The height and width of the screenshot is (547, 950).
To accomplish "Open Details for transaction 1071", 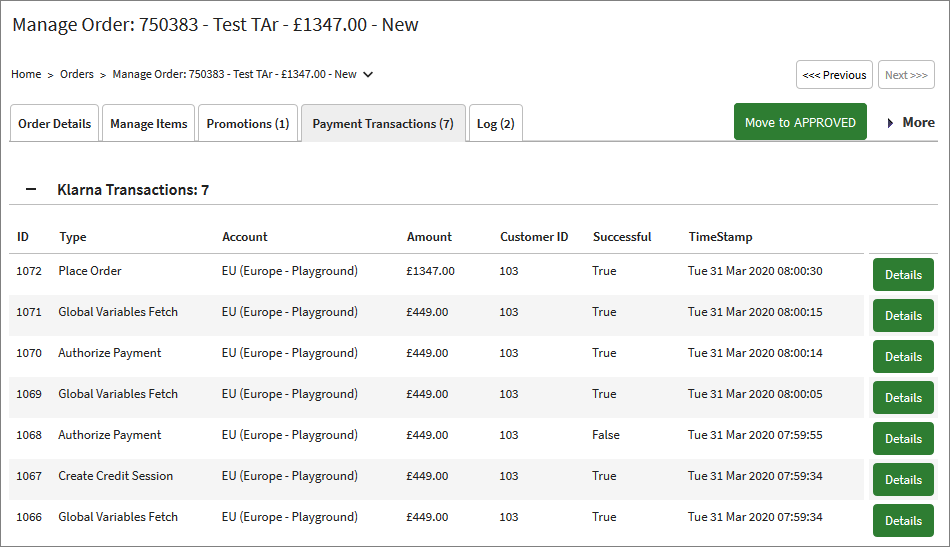I will pos(902,316).
